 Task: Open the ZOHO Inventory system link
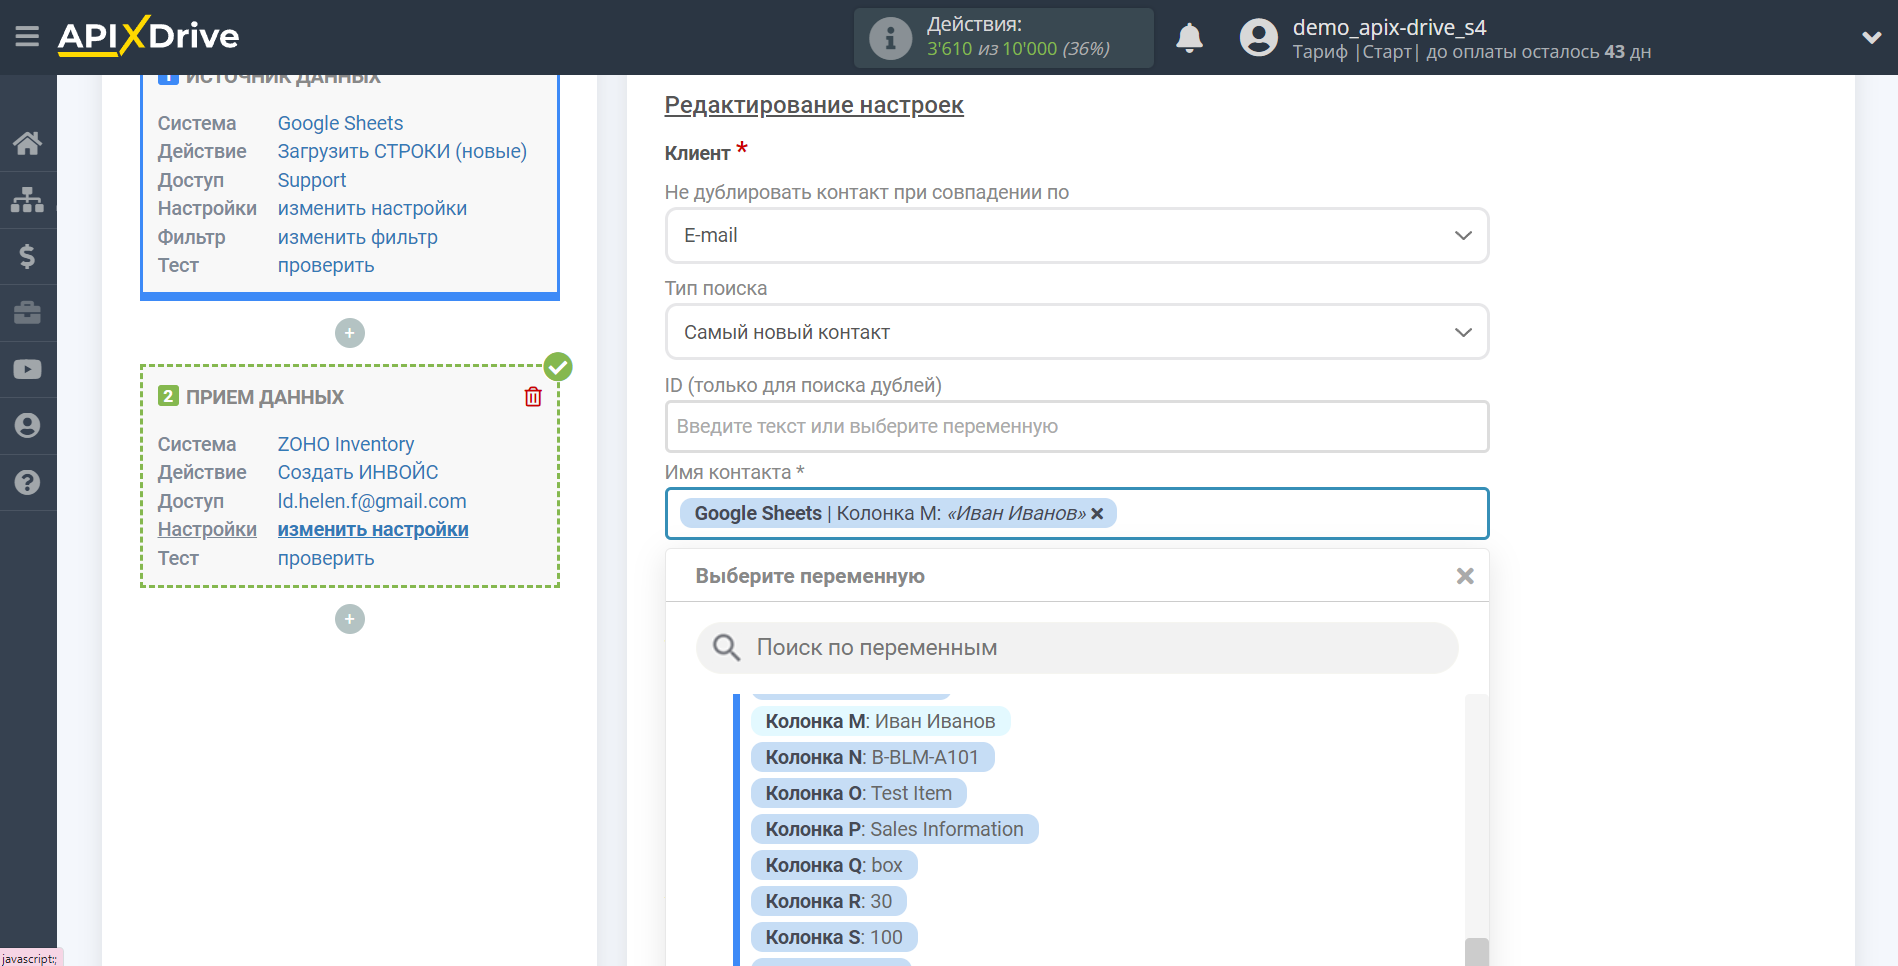(x=346, y=444)
